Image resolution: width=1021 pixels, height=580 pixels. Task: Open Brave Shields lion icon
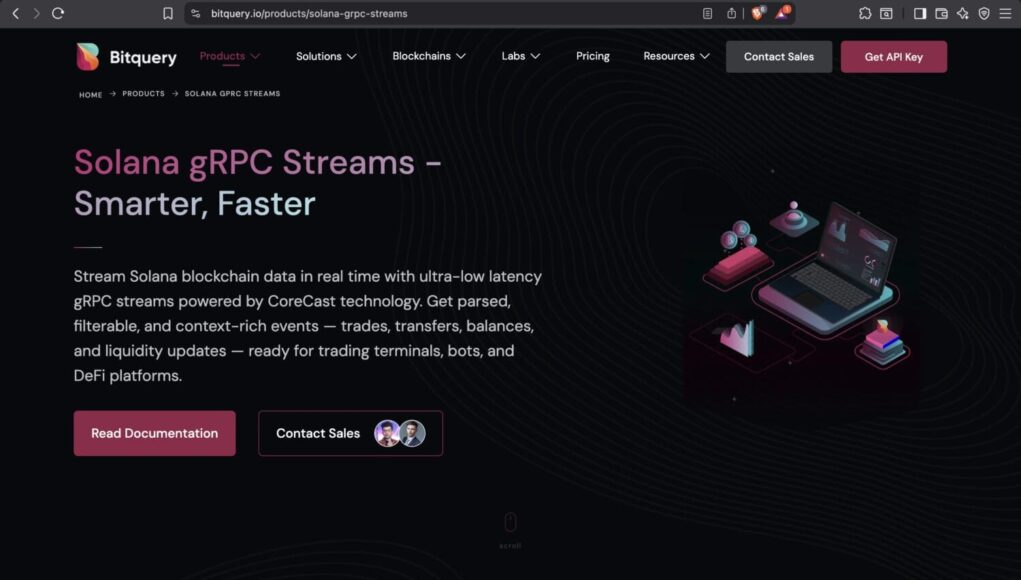pyautogui.click(x=758, y=13)
